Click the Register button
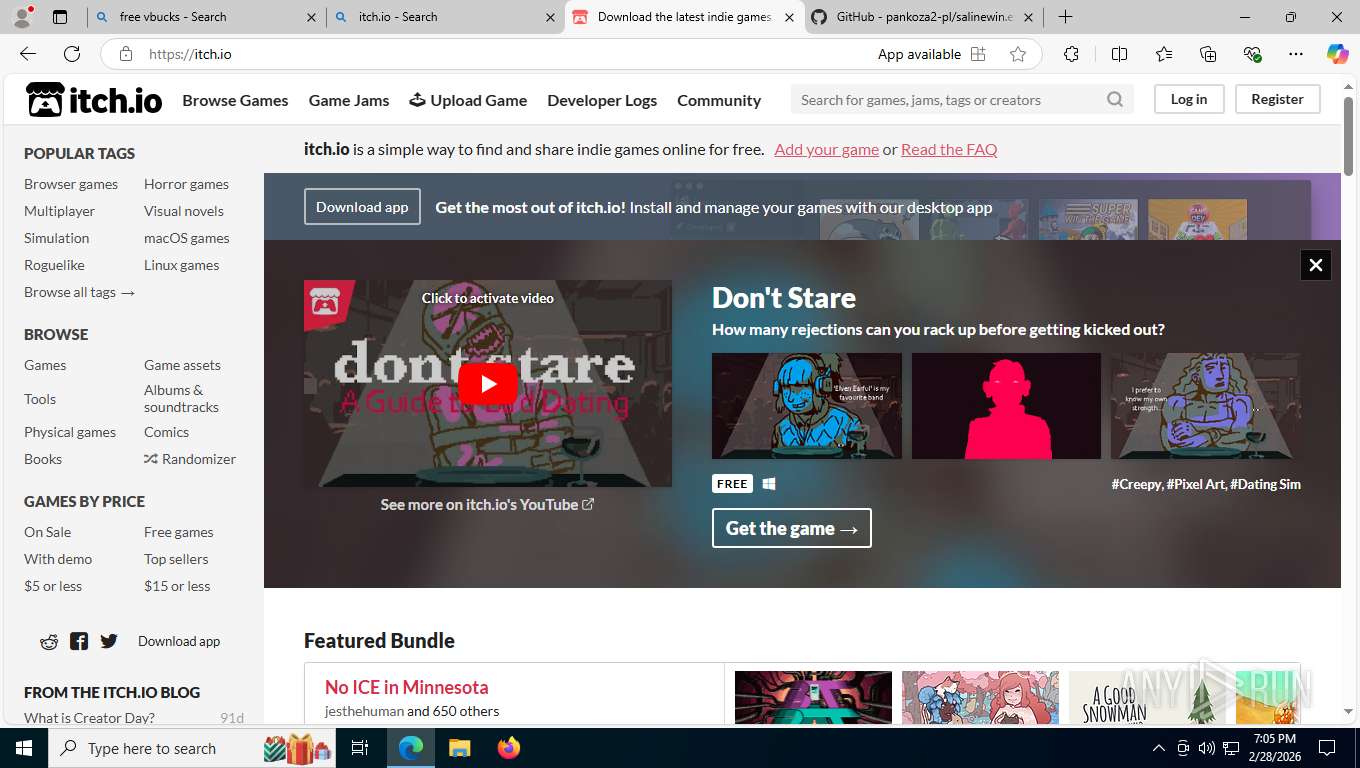1360x768 pixels. (1277, 99)
